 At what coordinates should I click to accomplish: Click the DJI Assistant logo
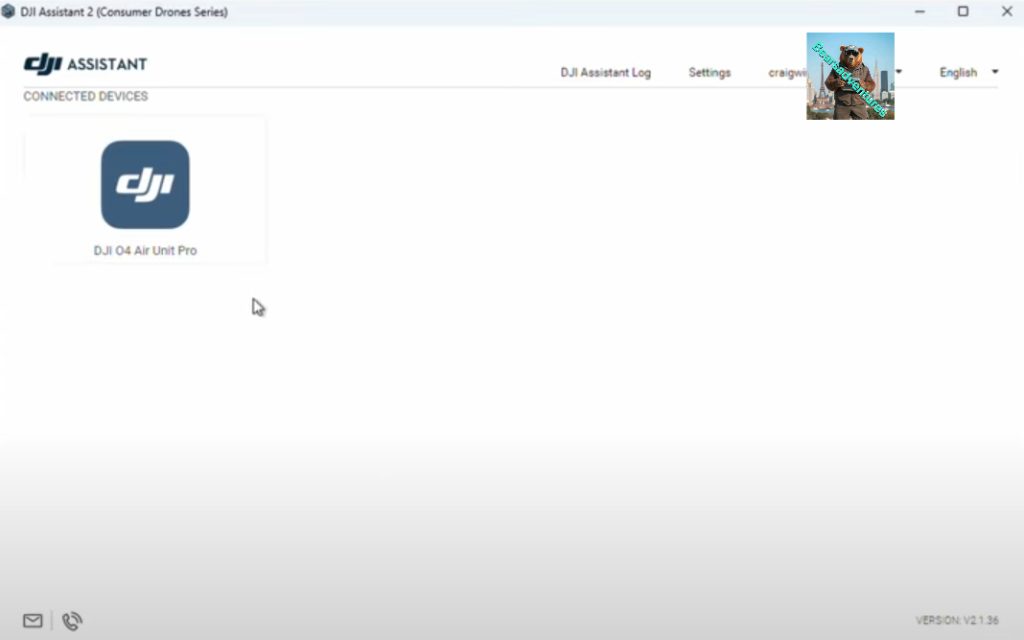tap(43, 64)
